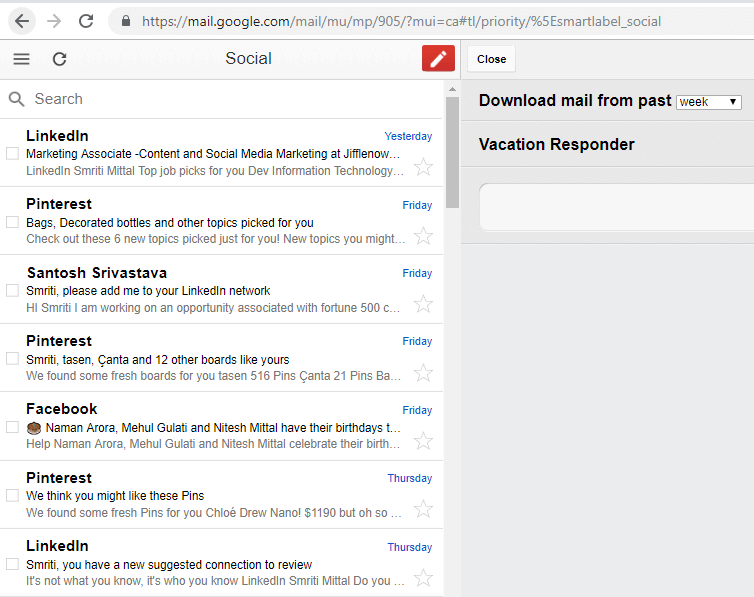Open the 'Marketing Associate -Content and Social Media' email
Image resolution: width=754 pixels, height=597 pixels.
(x=221, y=153)
